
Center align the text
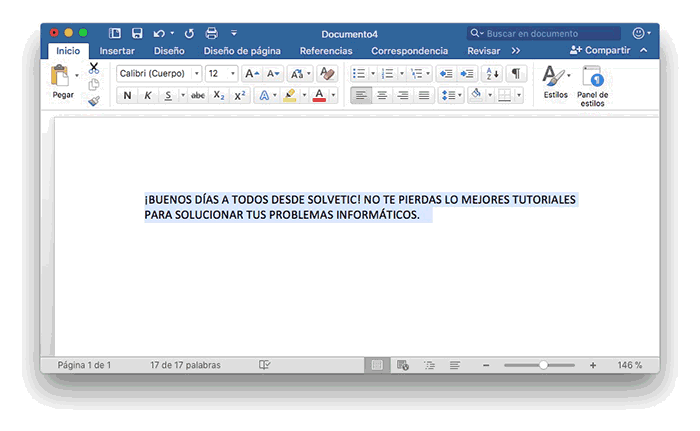[x=382, y=95]
